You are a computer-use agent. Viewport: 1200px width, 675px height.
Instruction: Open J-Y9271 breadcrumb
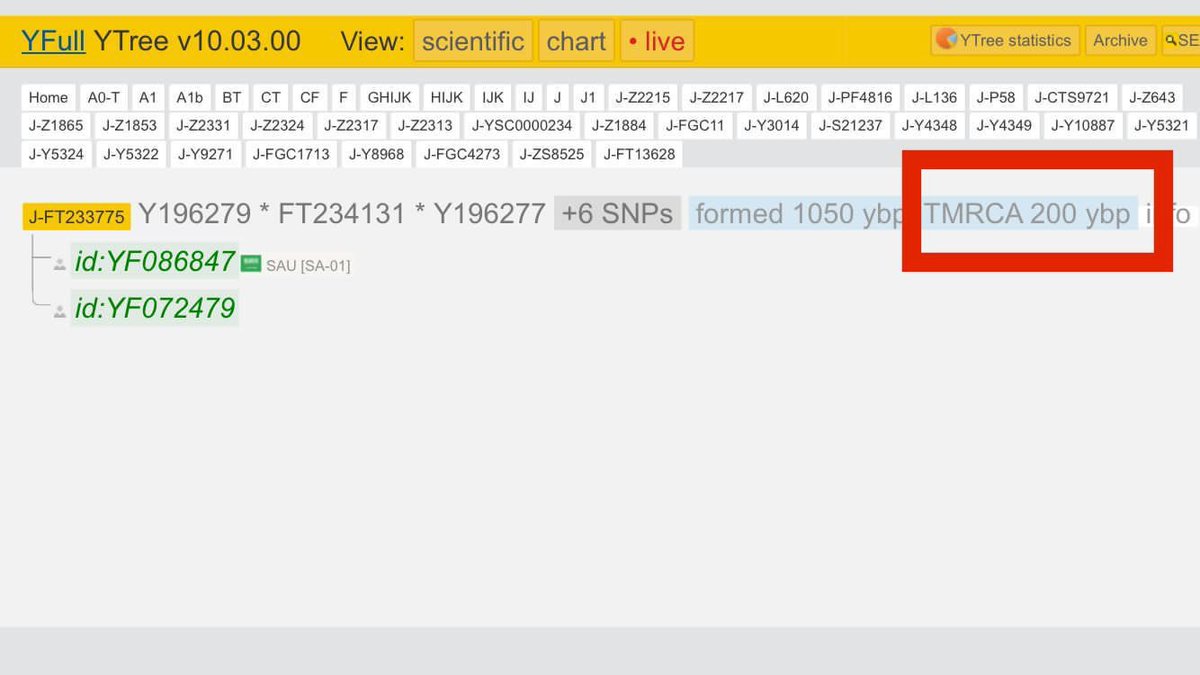click(x=205, y=154)
